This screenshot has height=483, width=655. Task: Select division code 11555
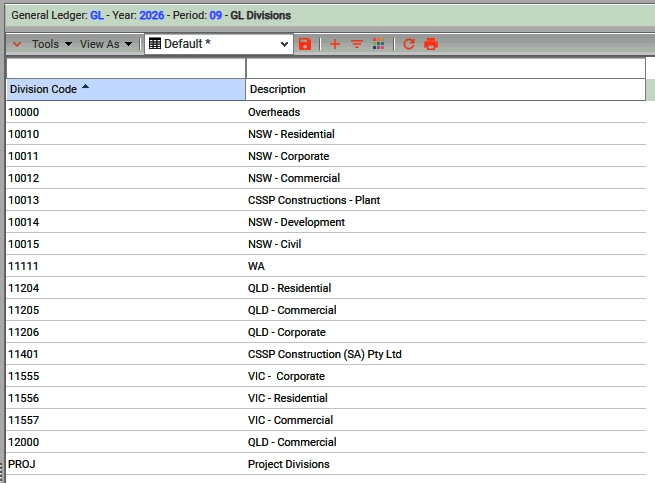[x=23, y=376]
